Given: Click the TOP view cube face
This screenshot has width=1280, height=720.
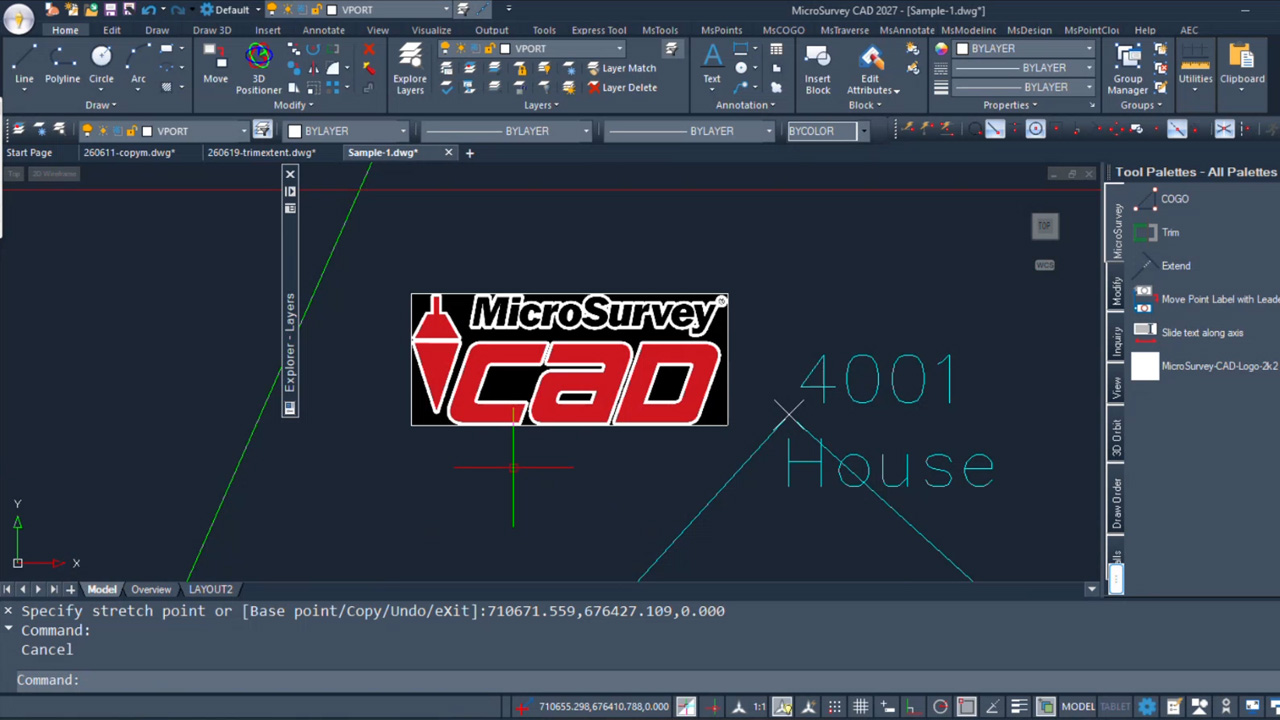Looking at the screenshot, I should click(1045, 226).
